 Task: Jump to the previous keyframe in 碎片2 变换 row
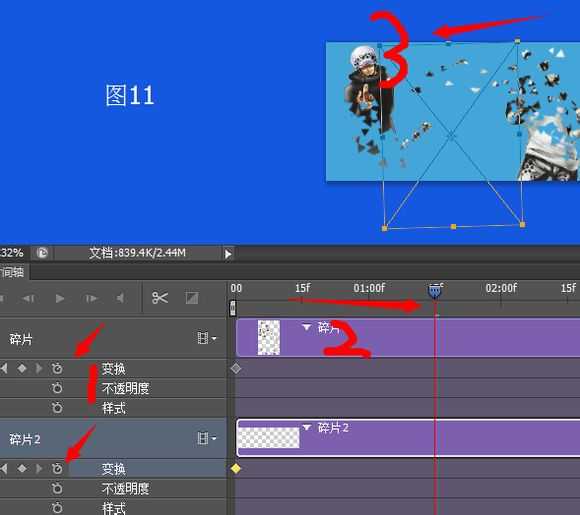(4, 469)
